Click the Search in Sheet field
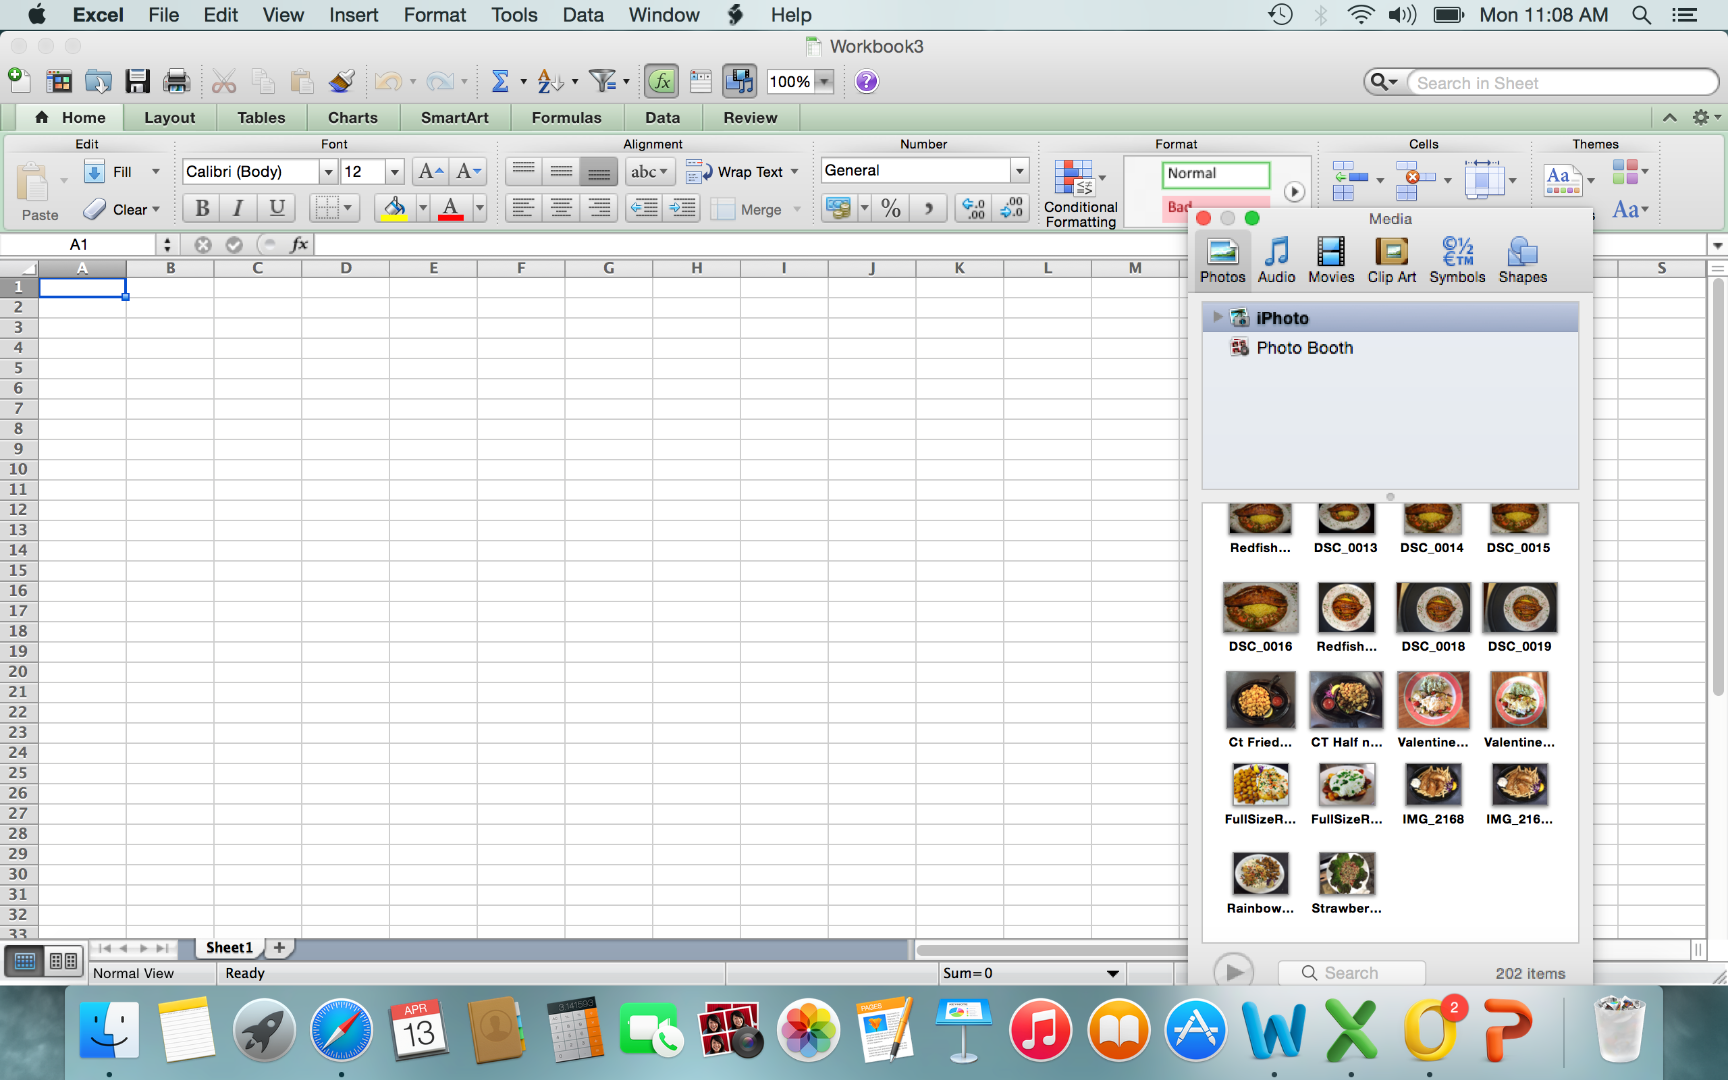 point(1561,83)
